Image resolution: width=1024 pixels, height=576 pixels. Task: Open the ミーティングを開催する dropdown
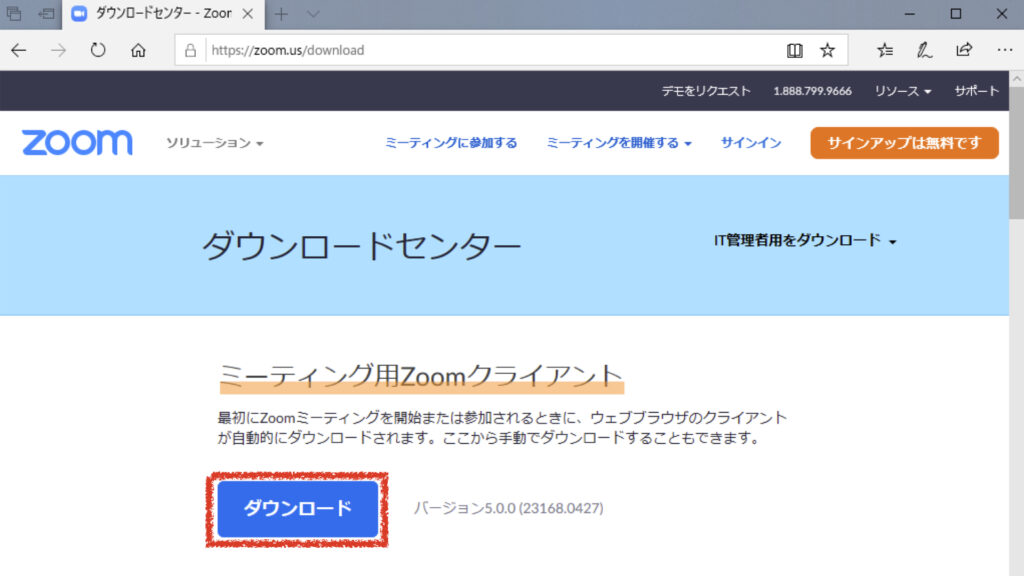(x=619, y=143)
